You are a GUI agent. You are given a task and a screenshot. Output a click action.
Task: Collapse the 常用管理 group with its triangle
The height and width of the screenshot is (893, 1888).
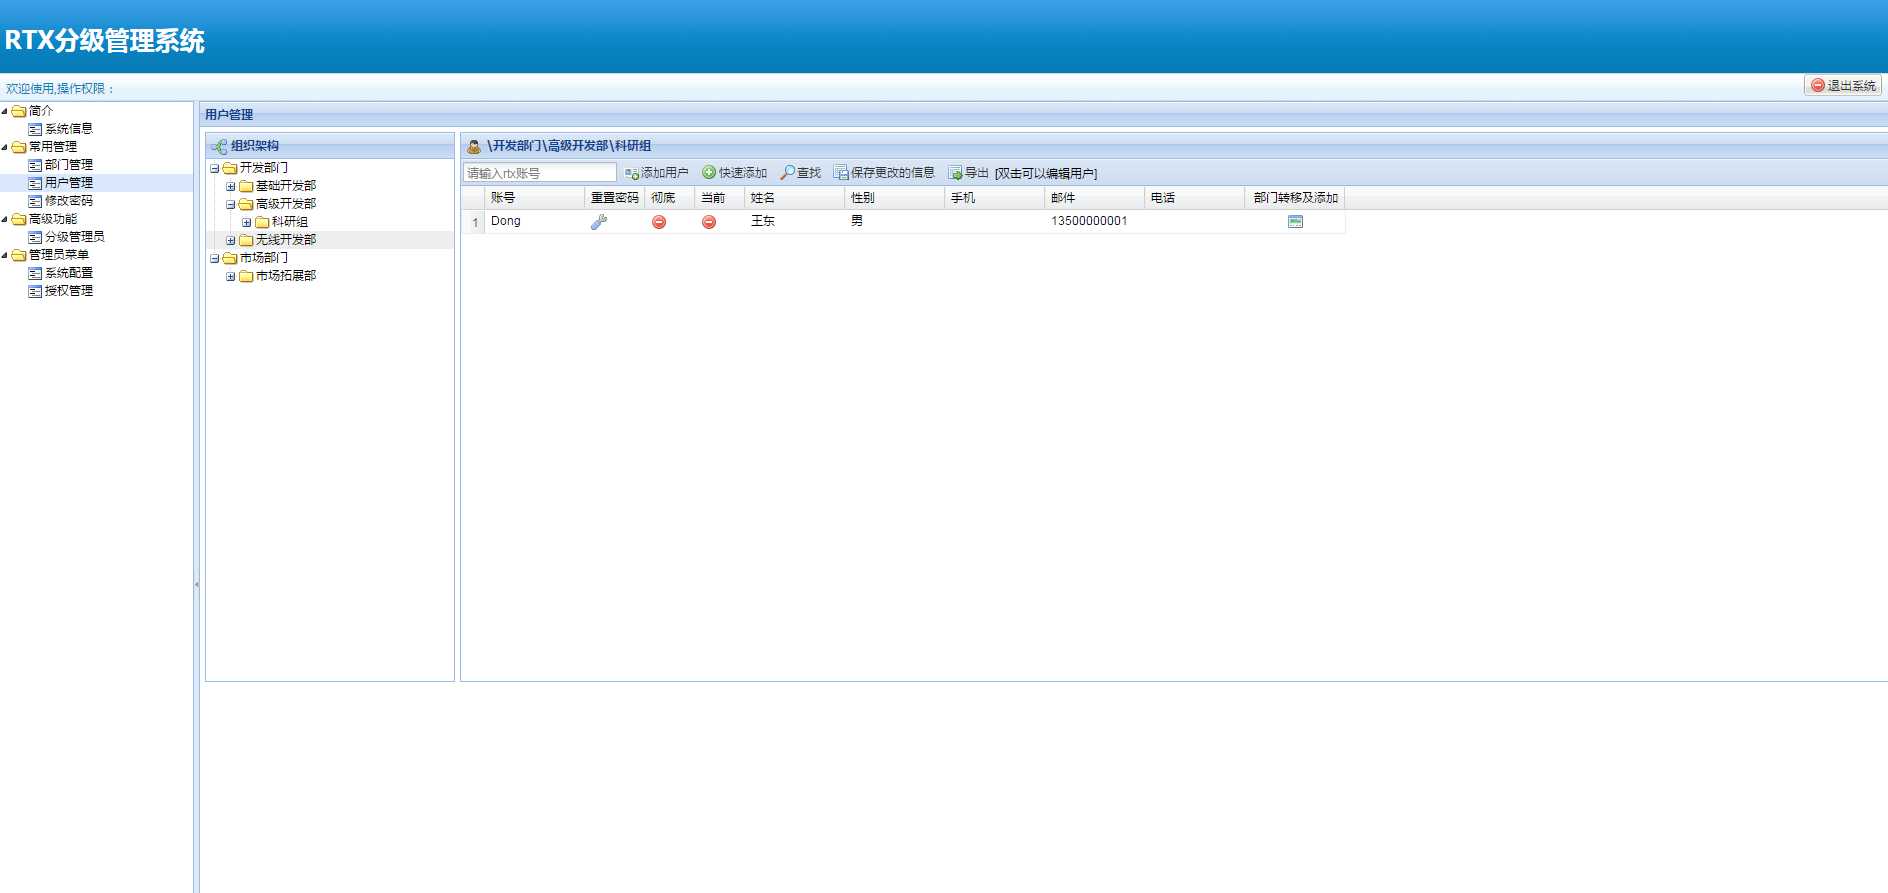point(5,147)
